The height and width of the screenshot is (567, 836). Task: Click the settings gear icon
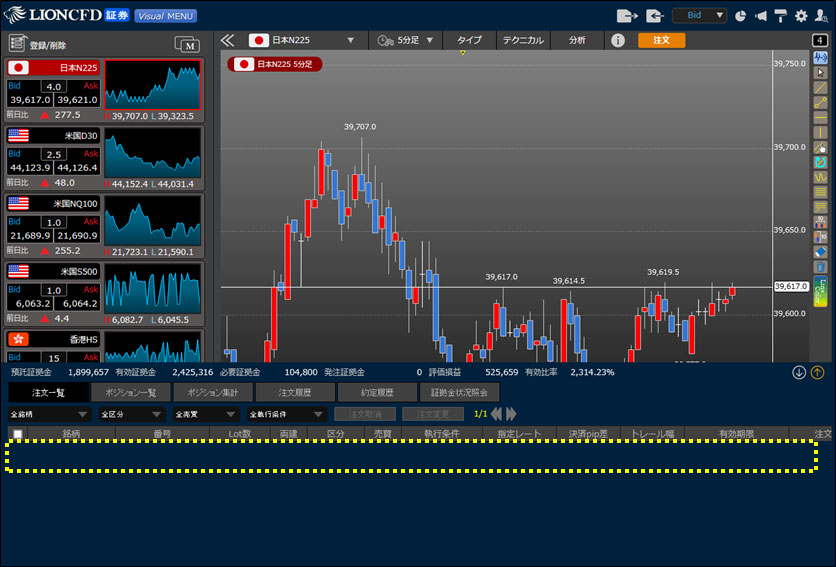800,16
